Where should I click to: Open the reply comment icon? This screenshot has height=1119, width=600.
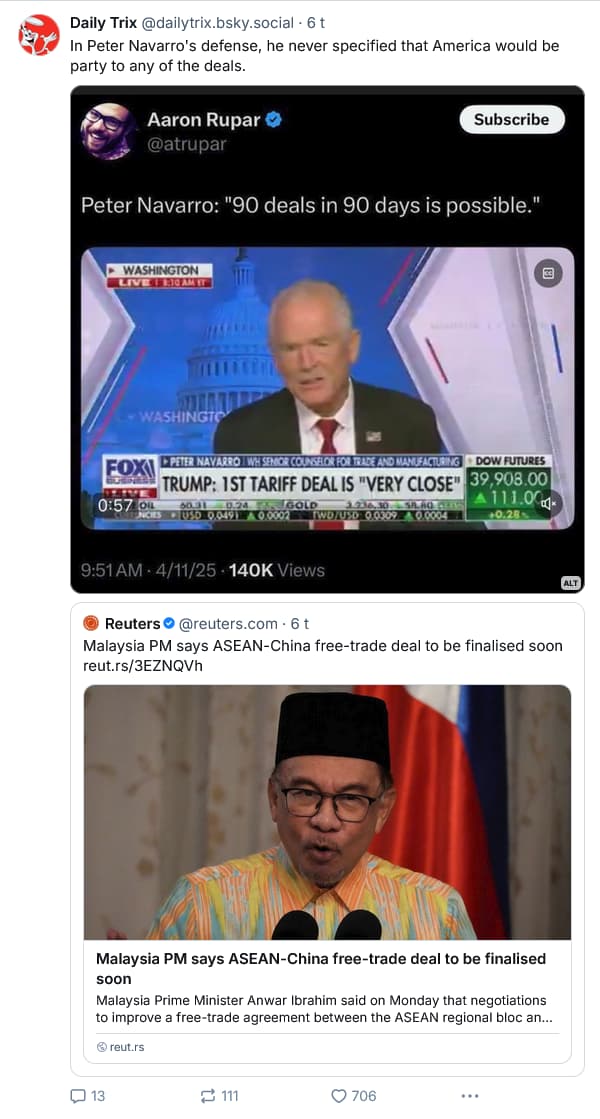point(78,1095)
